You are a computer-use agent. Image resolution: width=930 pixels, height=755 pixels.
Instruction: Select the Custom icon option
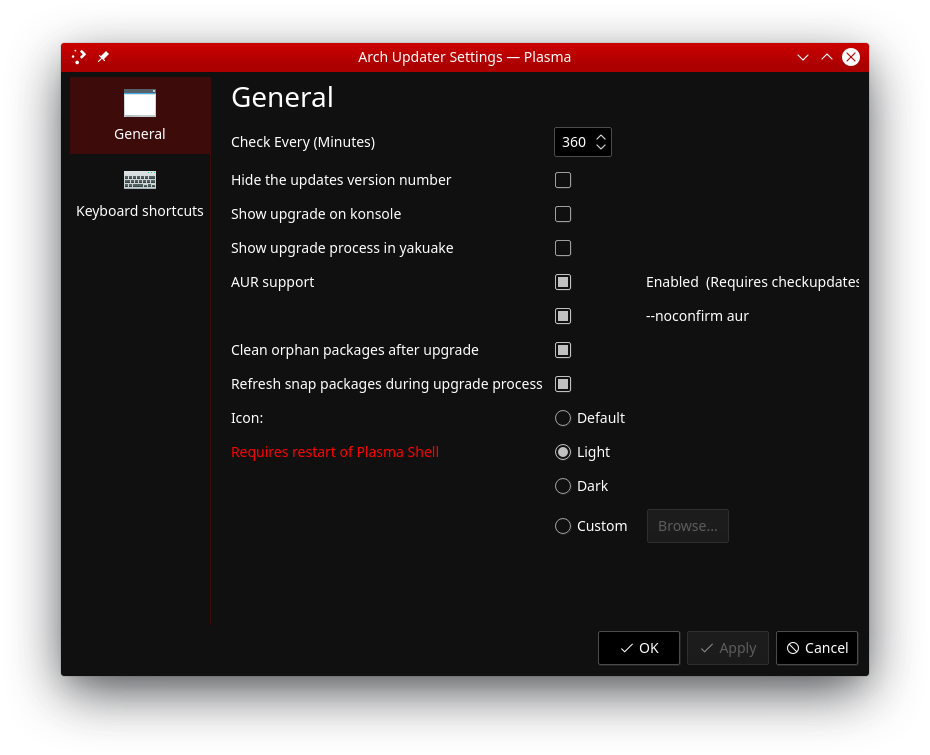click(591, 526)
